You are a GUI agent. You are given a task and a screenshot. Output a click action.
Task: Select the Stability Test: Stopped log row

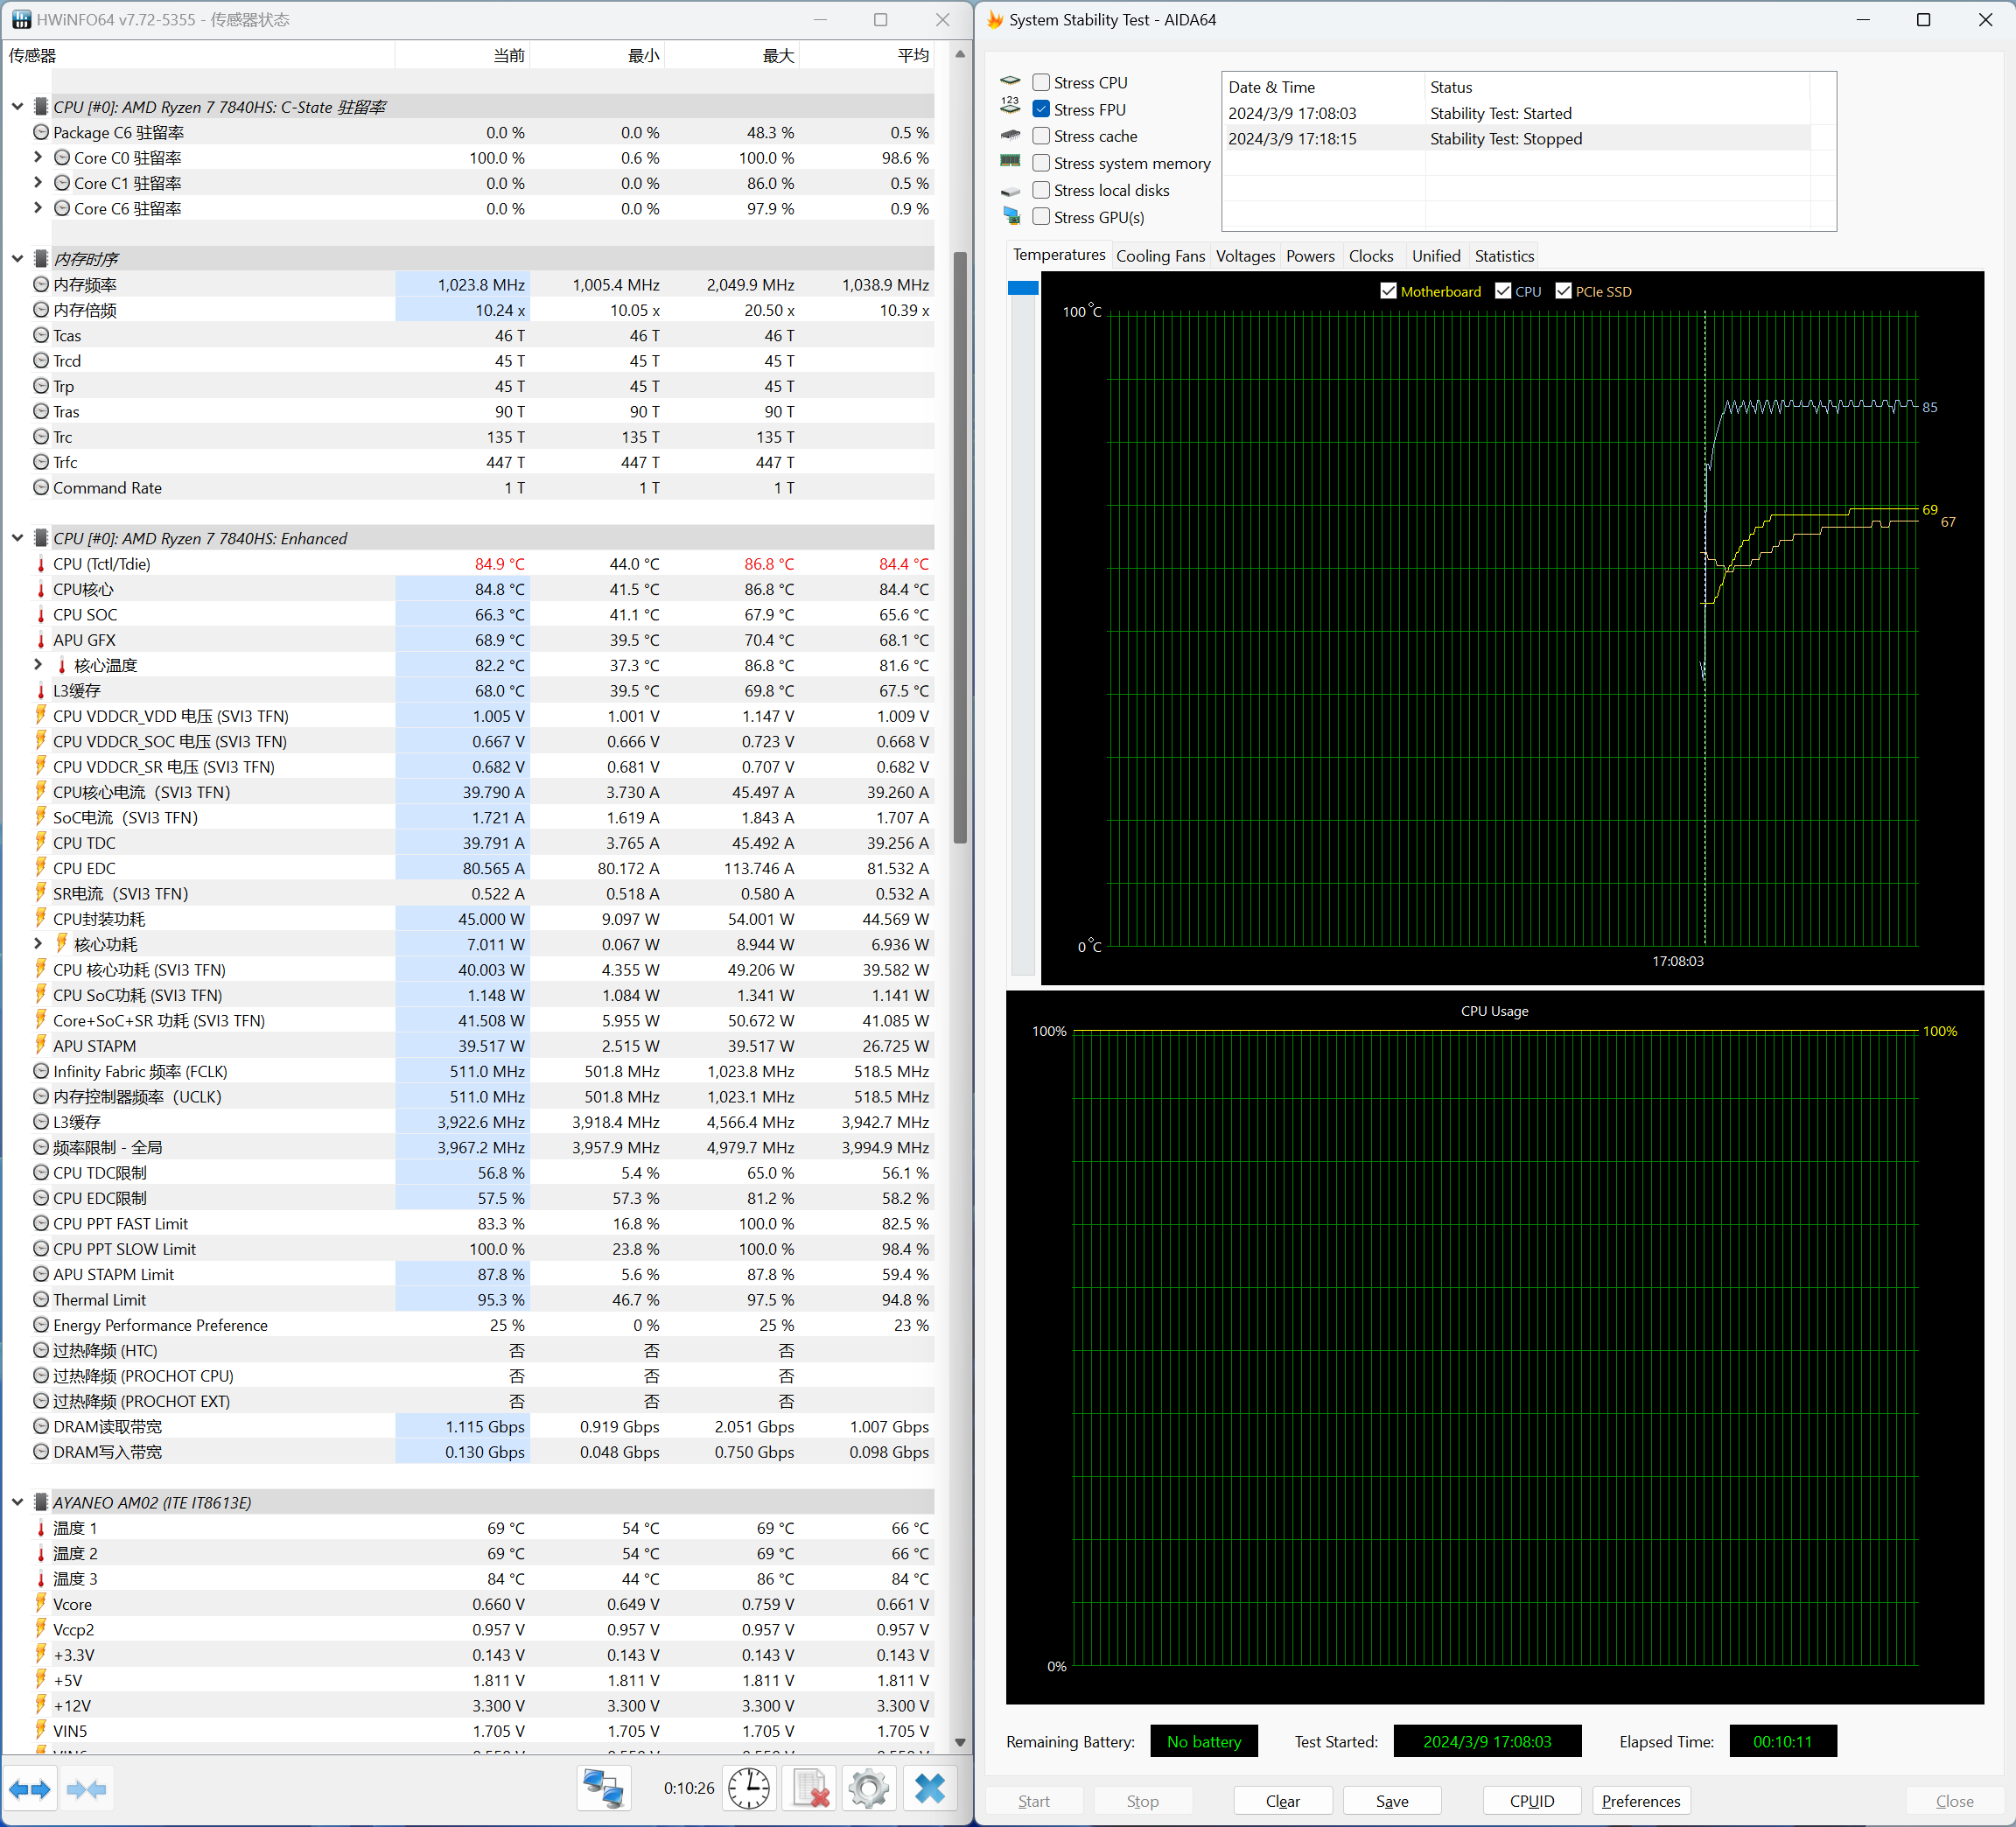click(1517, 139)
